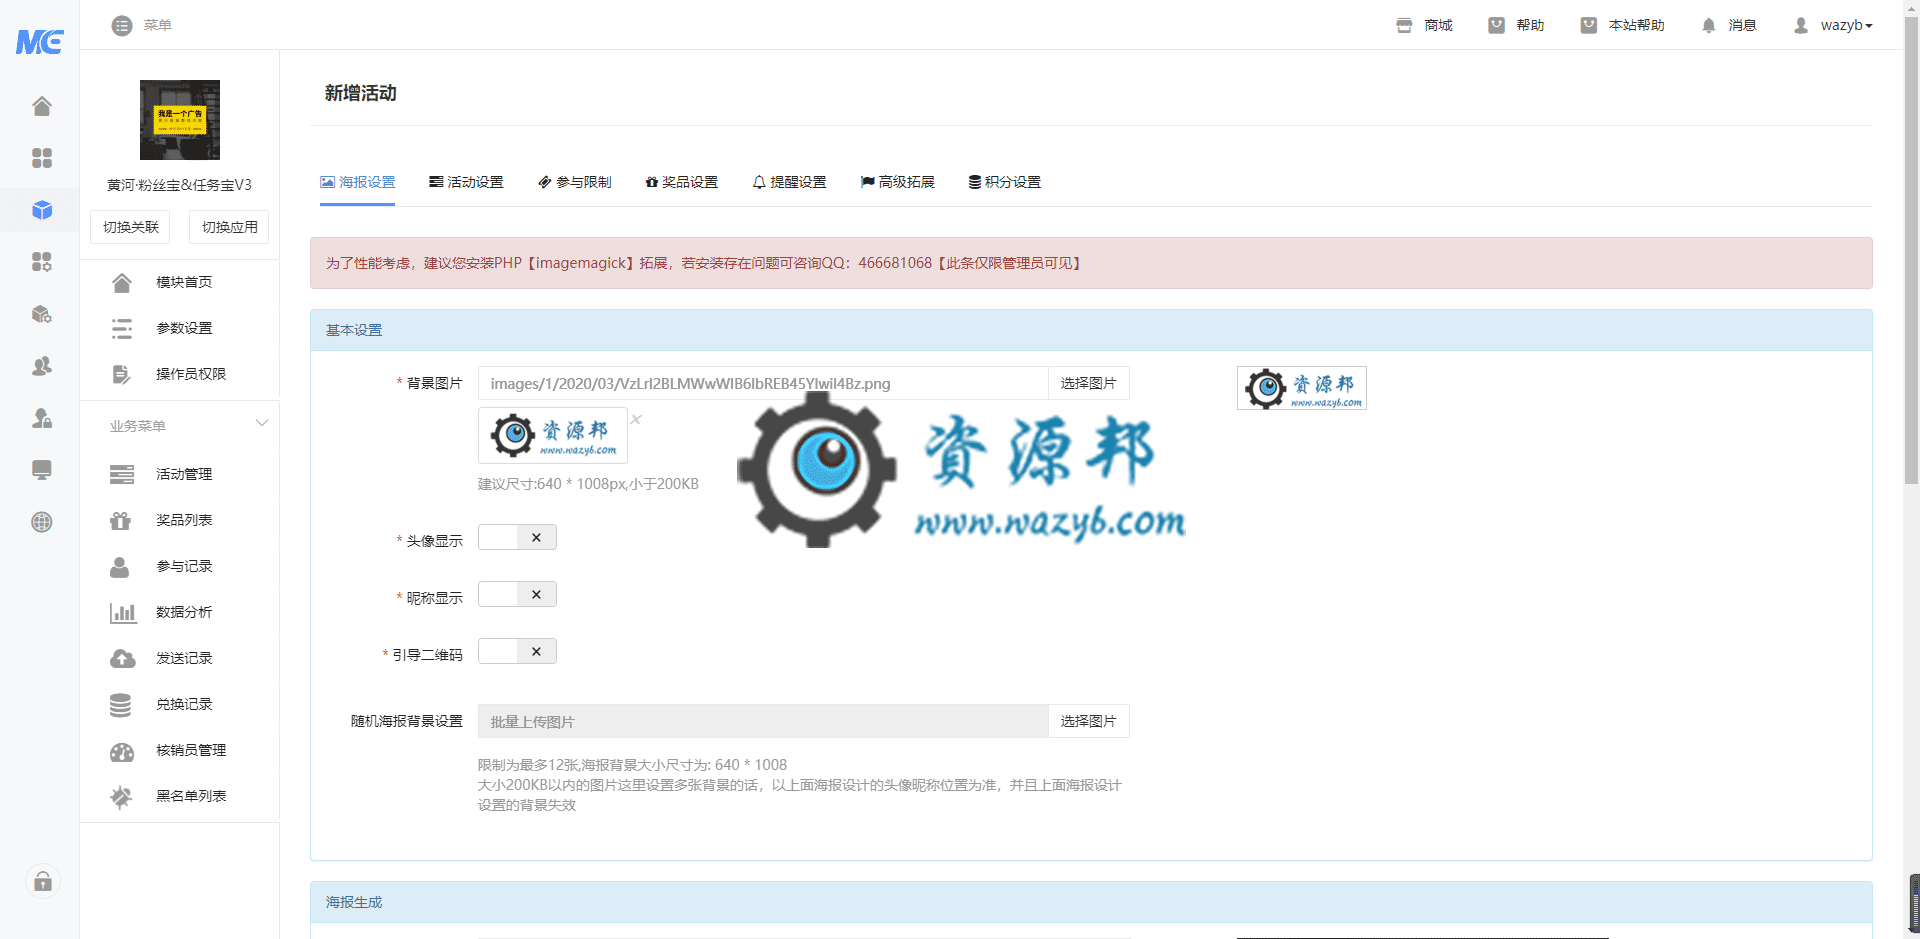Switch to the 提醒设置 tab

click(x=790, y=182)
